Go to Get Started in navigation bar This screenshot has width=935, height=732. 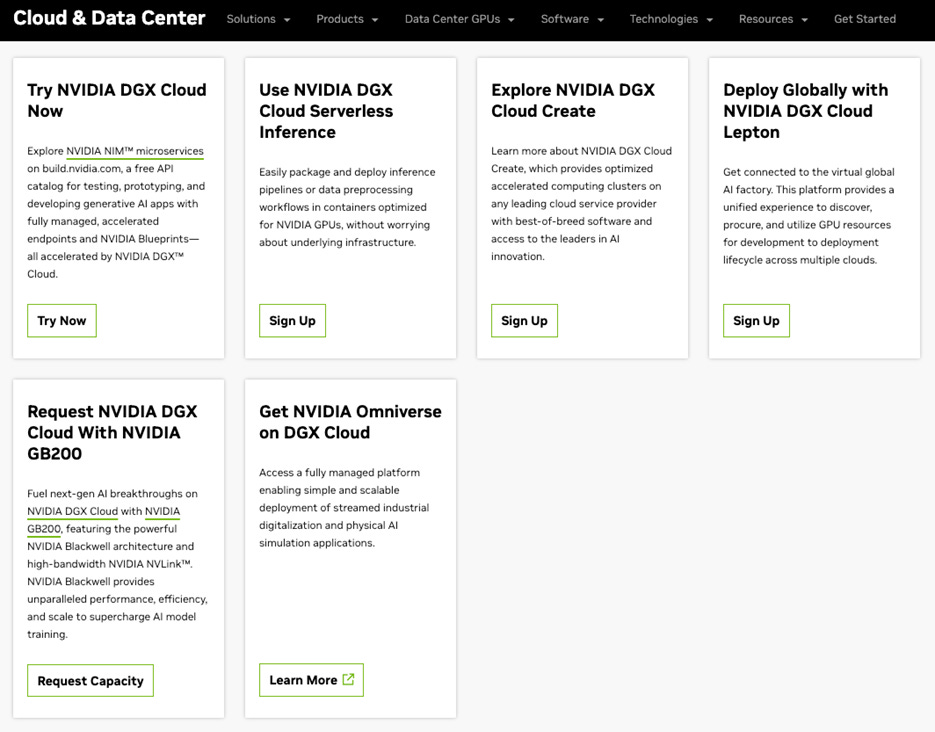[865, 19]
